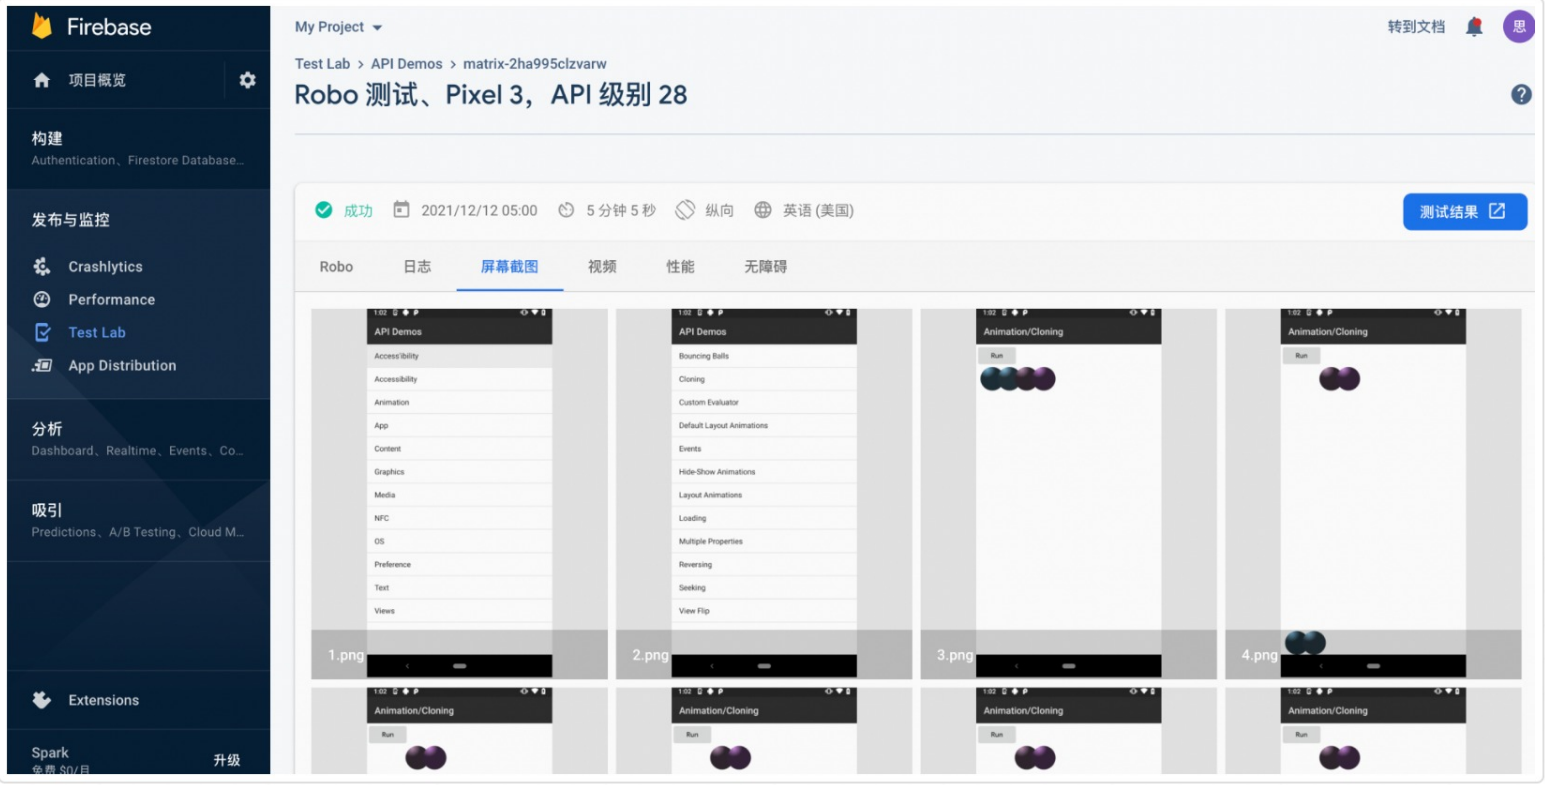Image resolution: width=1545 pixels, height=785 pixels.
Task: Click the 英语 (美国) locale text
Action: [818, 210]
